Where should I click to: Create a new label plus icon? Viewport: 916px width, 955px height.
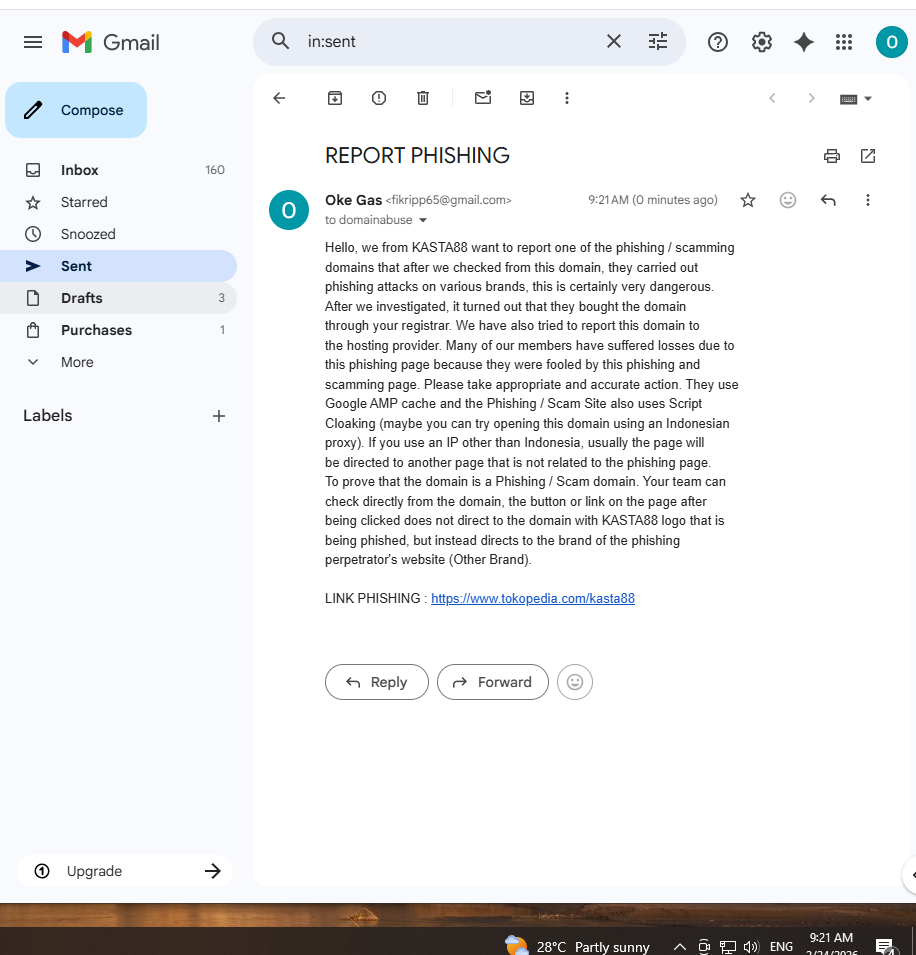[219, 416]
